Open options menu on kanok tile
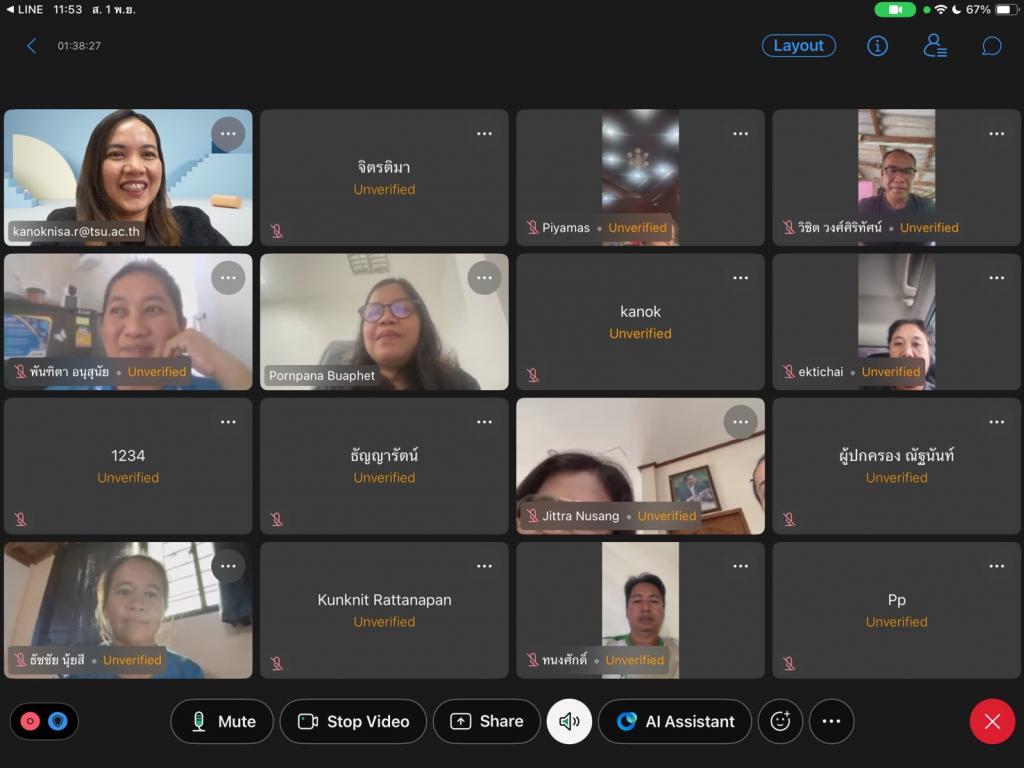This screenshot has height=768, width=1024. coord(740,278)
